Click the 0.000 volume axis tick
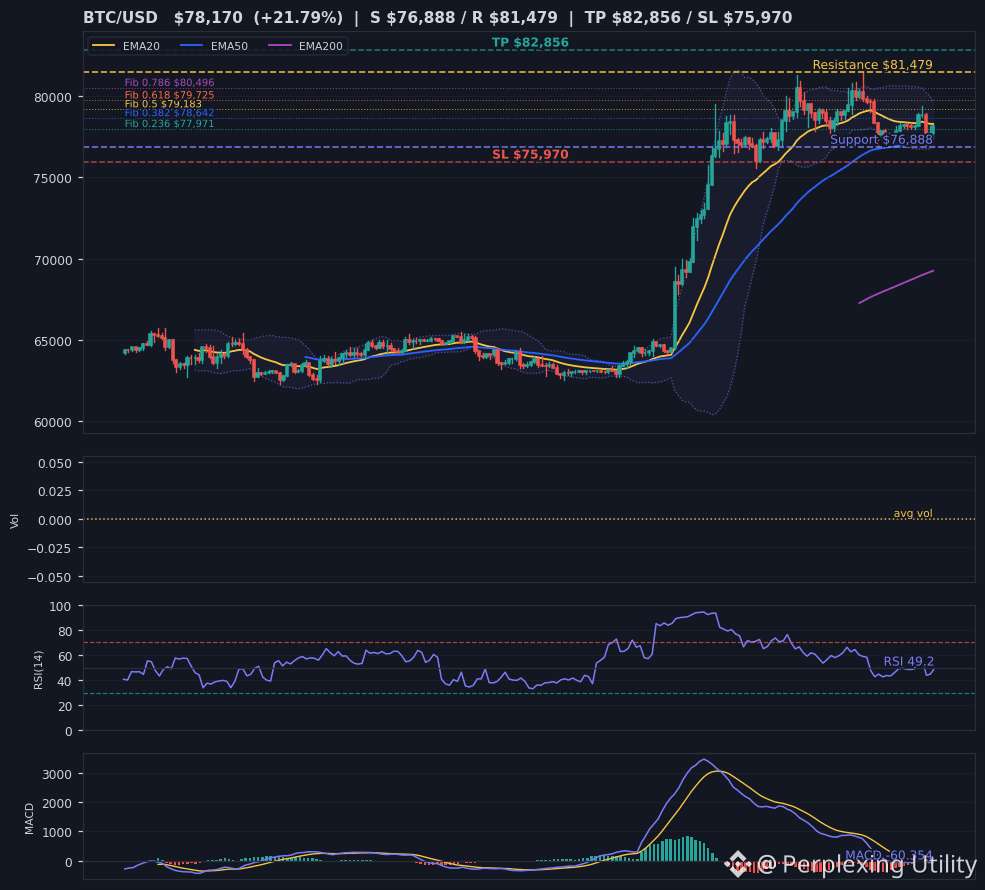The image size is (985, 890). pos(55,520)
